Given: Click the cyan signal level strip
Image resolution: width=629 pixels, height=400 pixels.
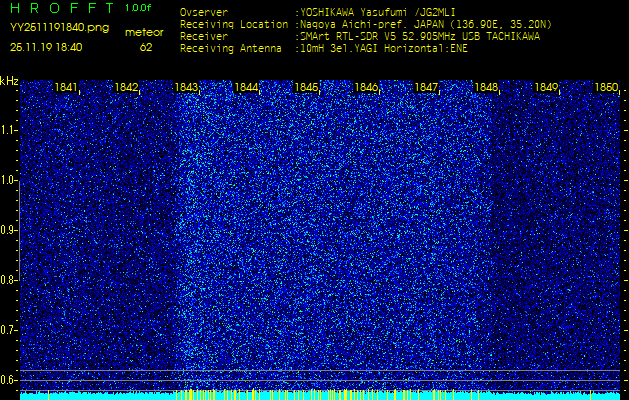Looking at the screenshot, I should click(320, 395).
